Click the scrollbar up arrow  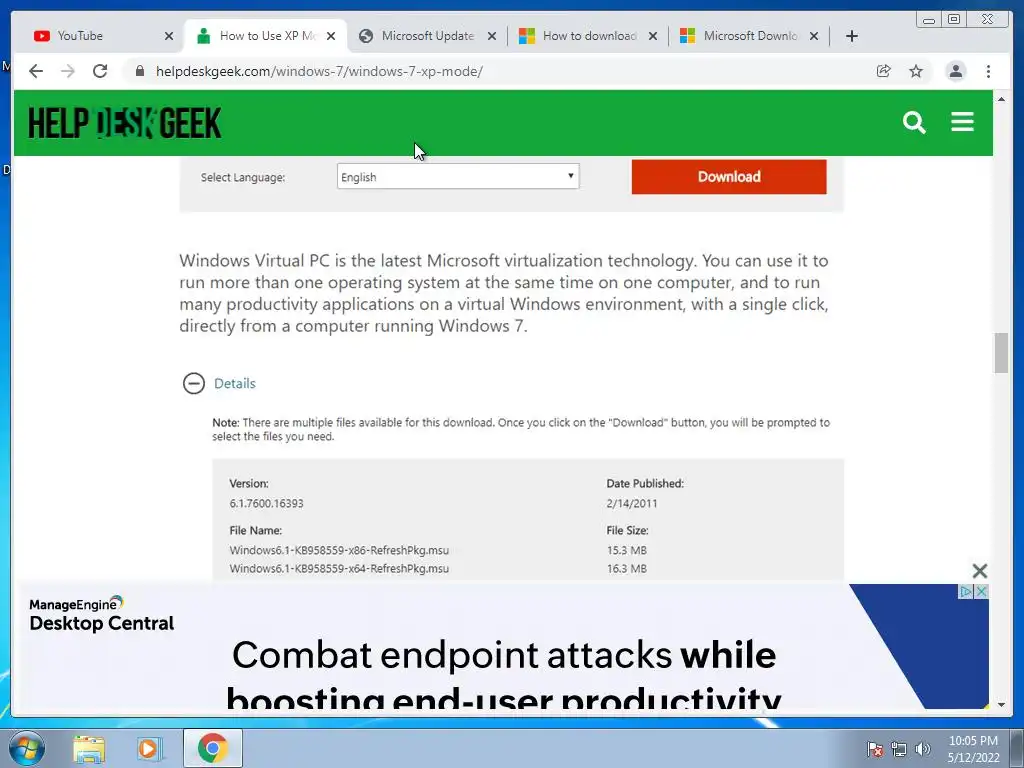point(1001,99)
